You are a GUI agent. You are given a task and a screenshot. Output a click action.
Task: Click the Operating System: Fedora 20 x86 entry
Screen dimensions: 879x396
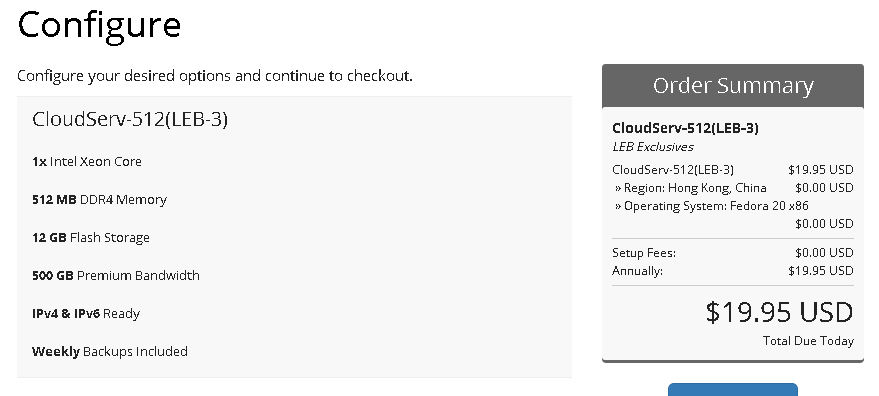click(712, 206)
